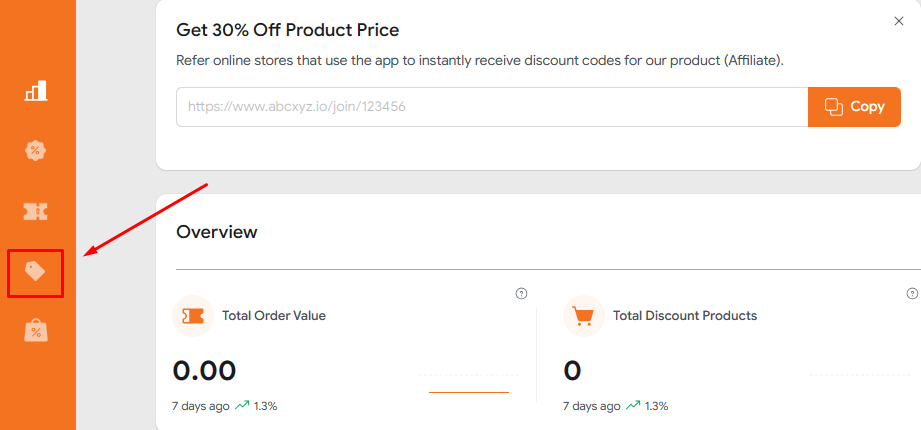Select the coupon ticket sidebar icon
Viewport: 921px width, 430px height.
[x=36, y=211]
